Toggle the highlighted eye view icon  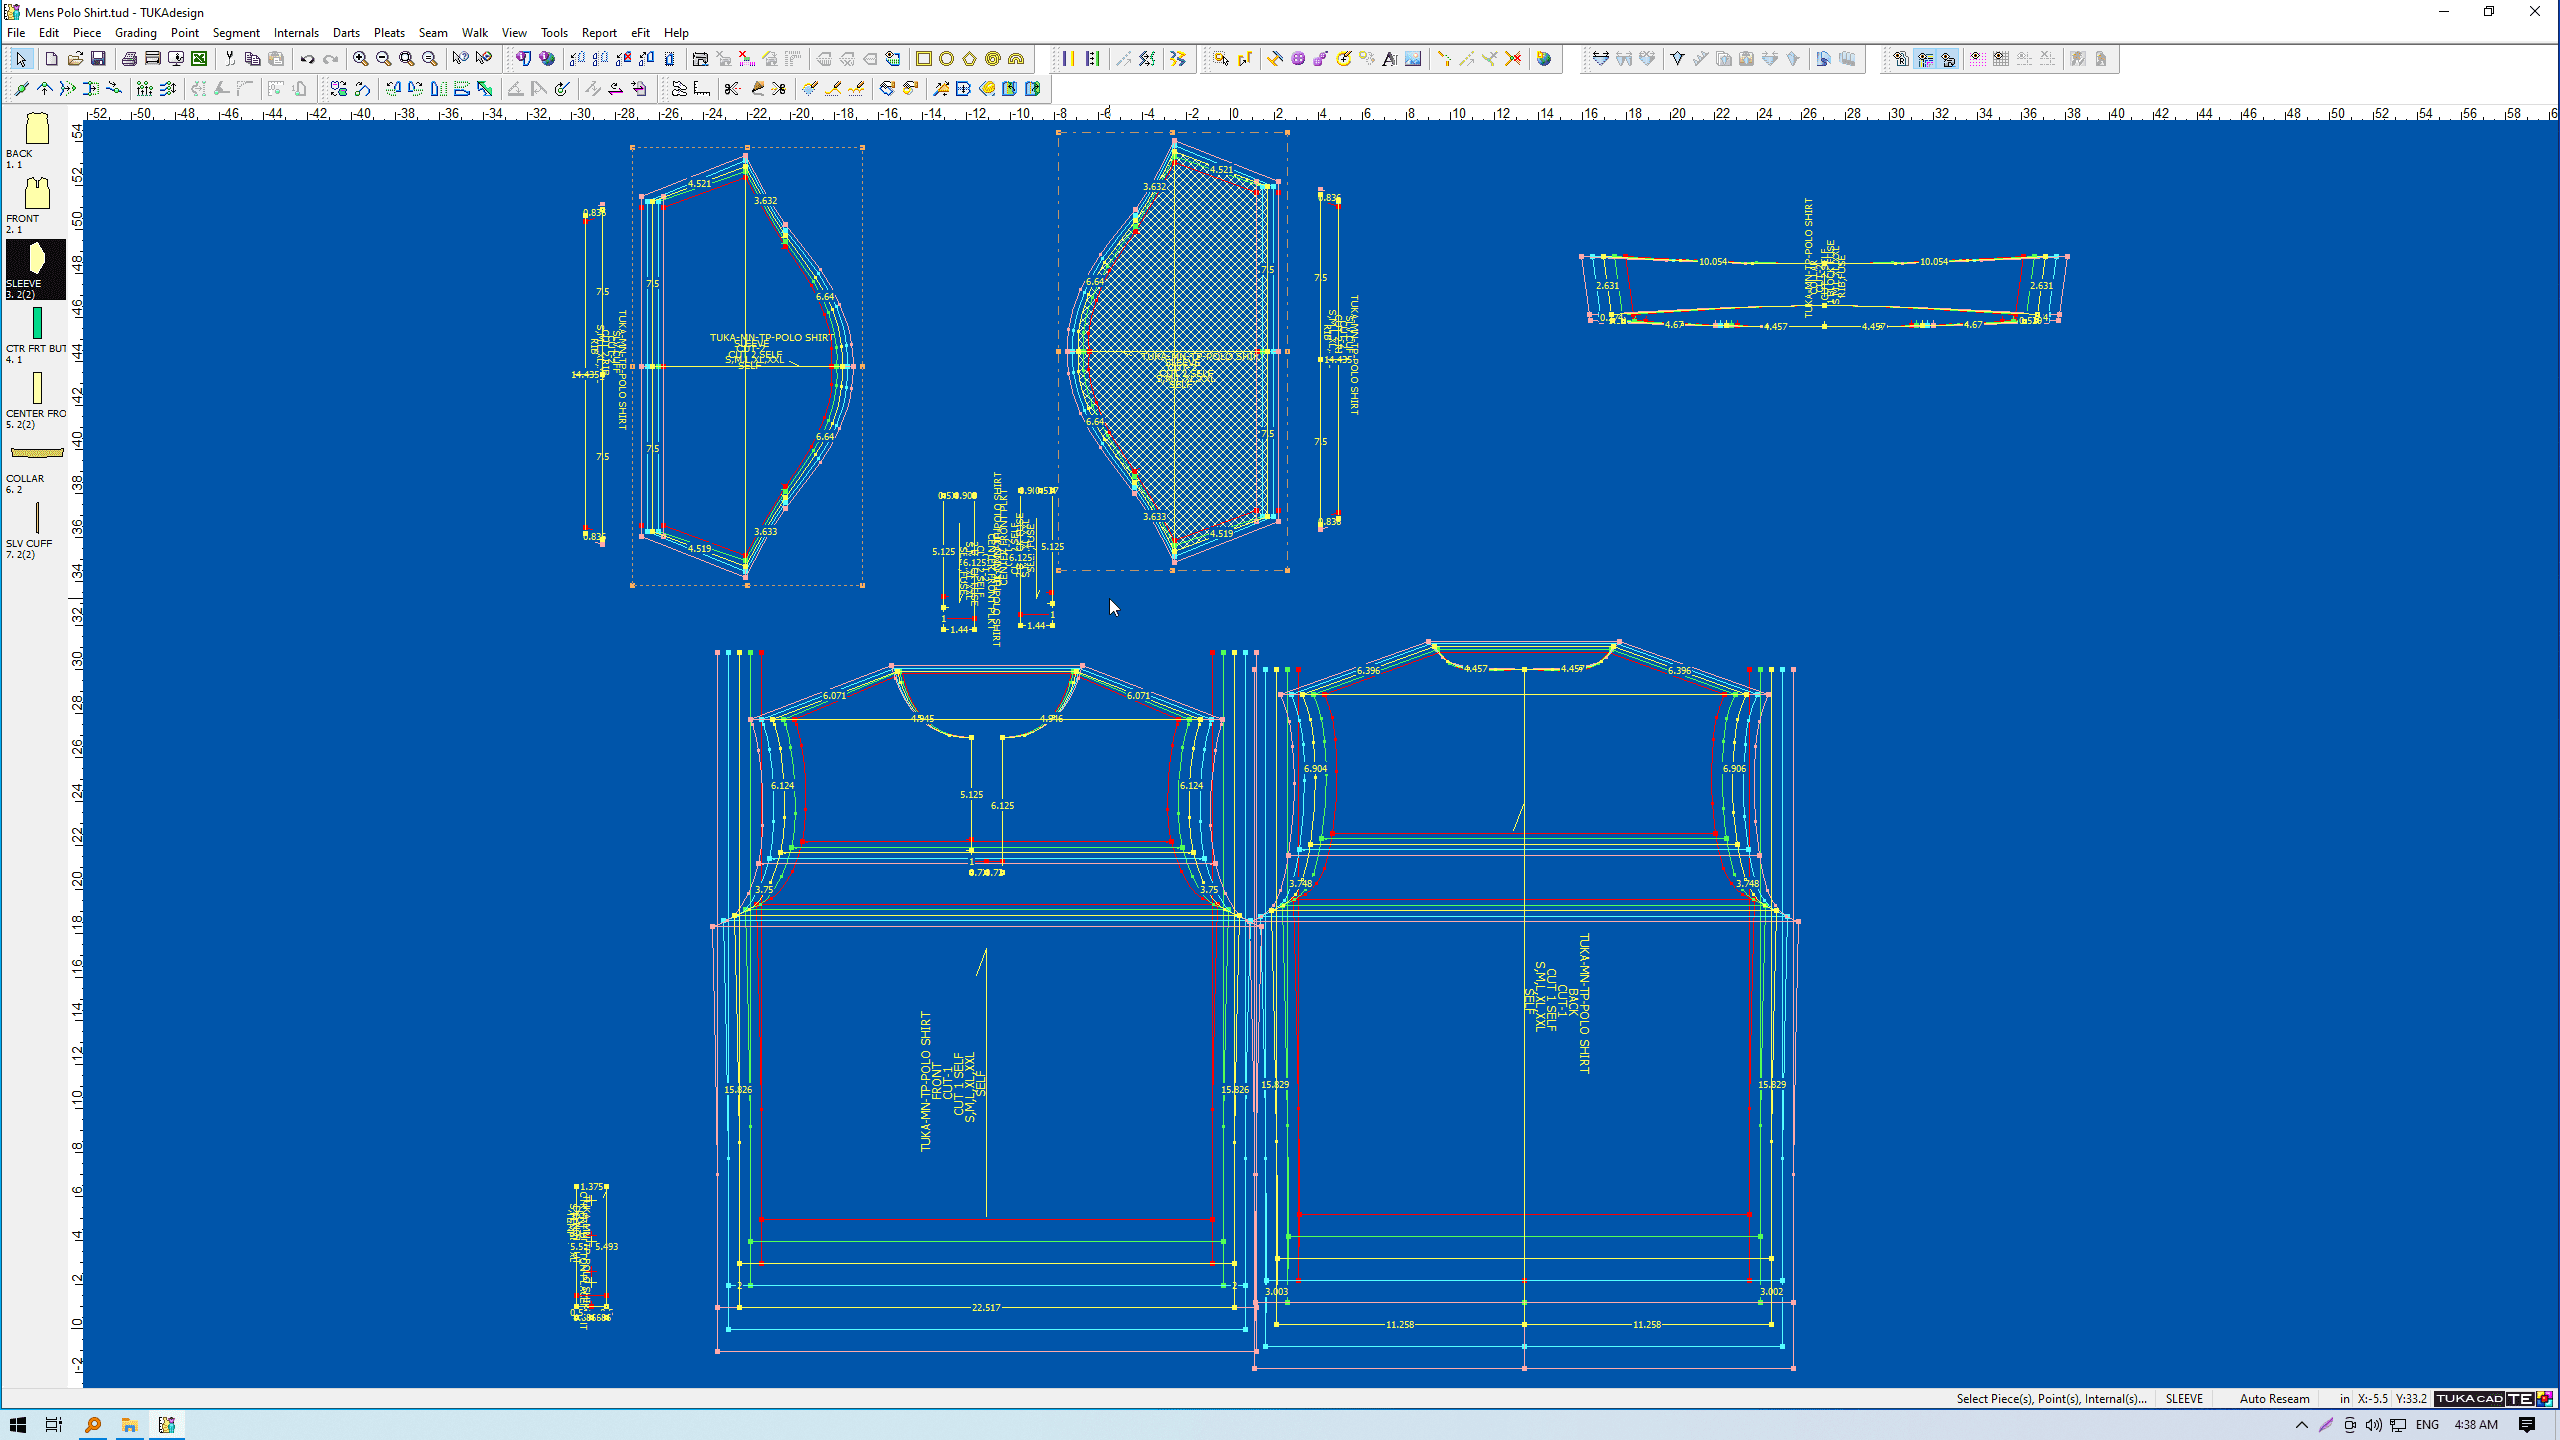point(1925,59)
